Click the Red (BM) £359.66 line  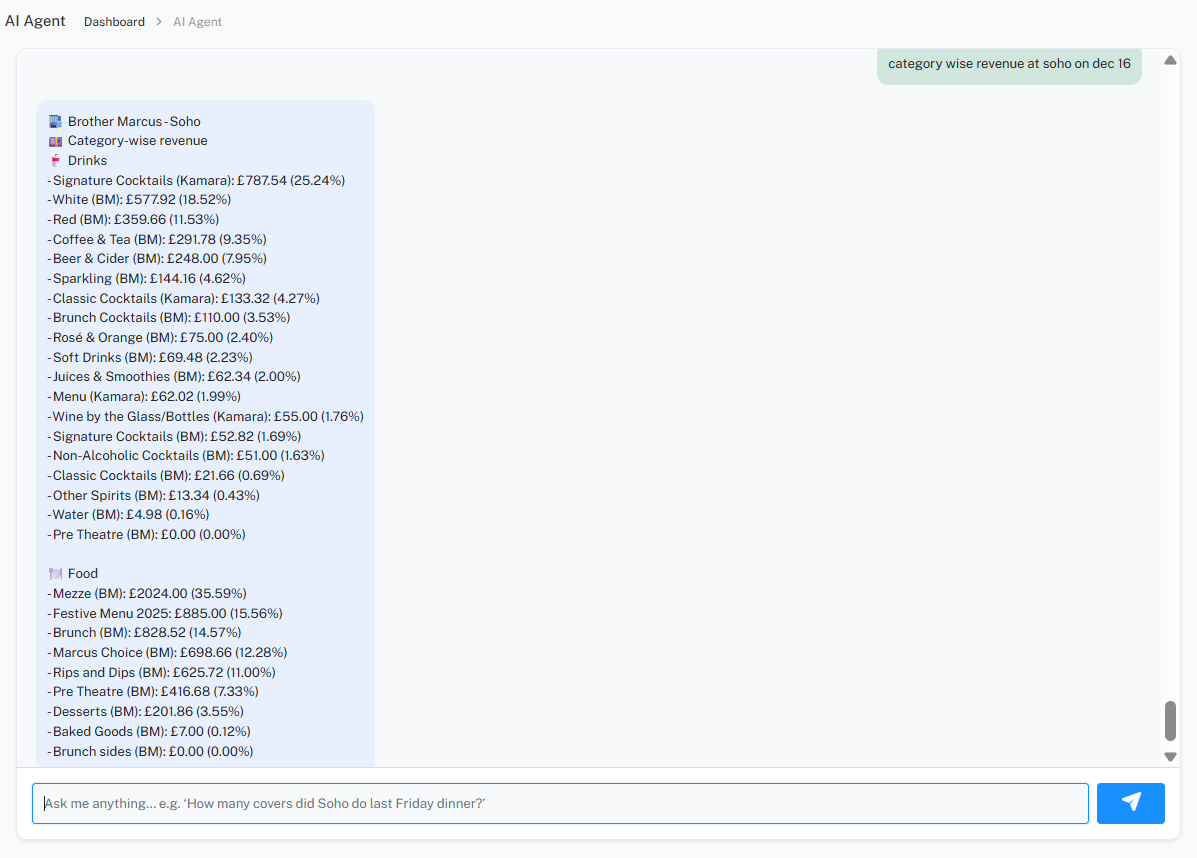pos(133,220)
